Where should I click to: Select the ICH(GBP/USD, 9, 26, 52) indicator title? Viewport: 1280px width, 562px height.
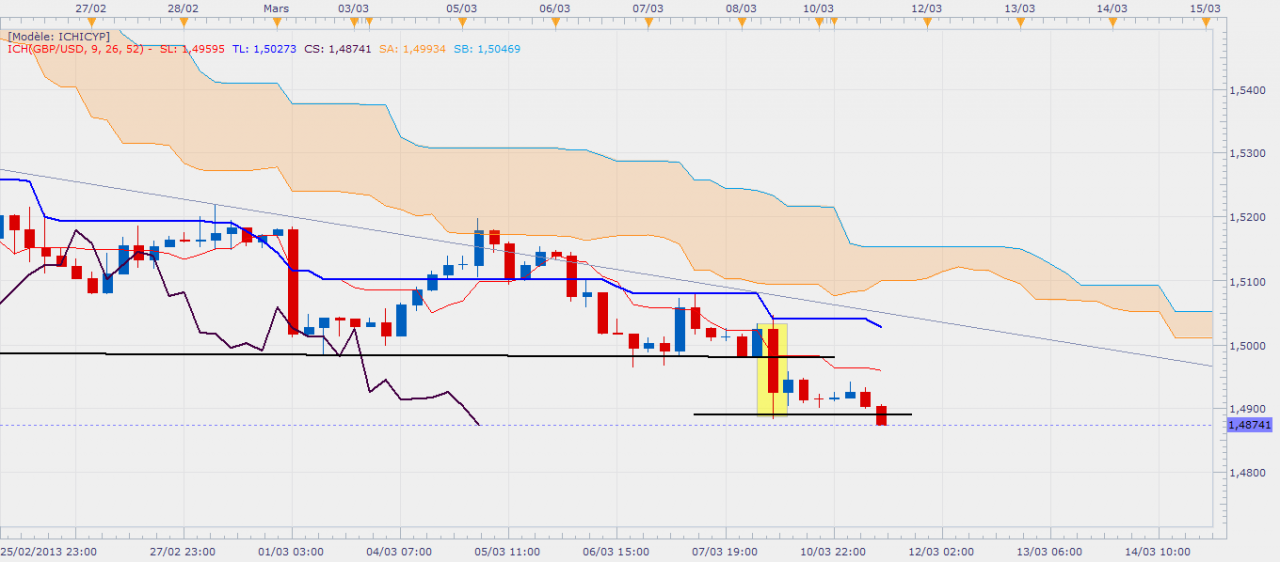click(78, 48)
